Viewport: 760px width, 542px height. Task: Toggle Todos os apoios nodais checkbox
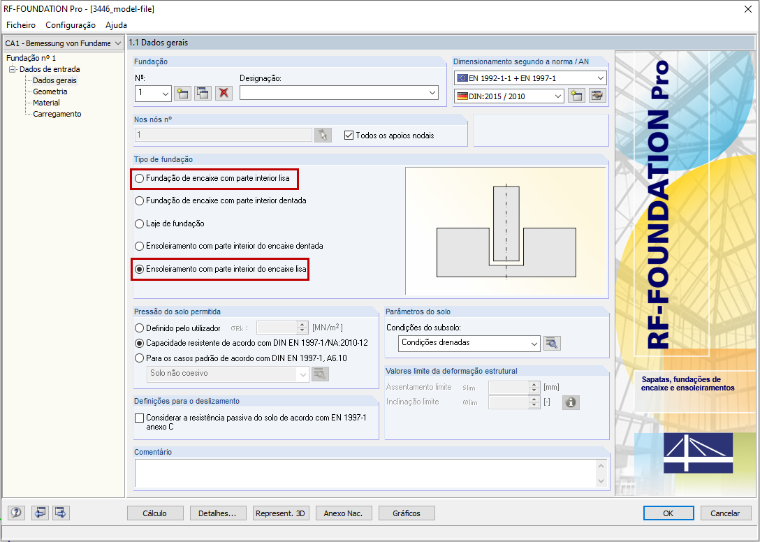point(348,135)
